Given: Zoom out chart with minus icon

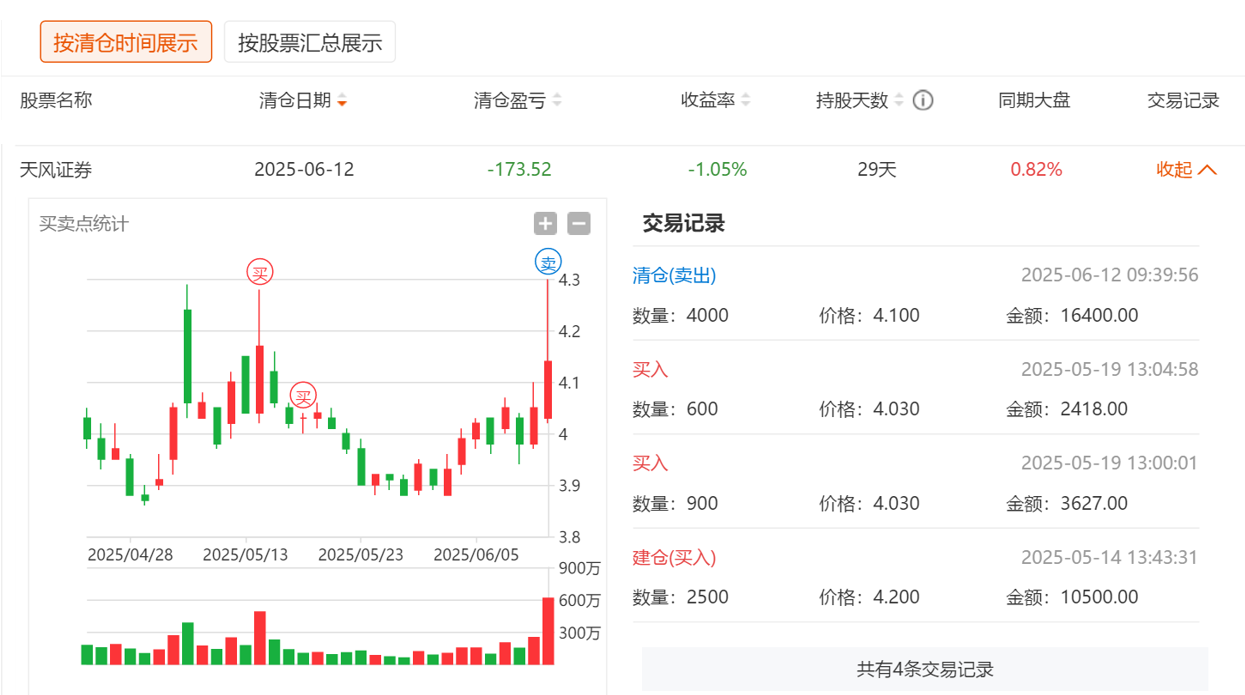Looking at the screenshot, I should 579,224.
